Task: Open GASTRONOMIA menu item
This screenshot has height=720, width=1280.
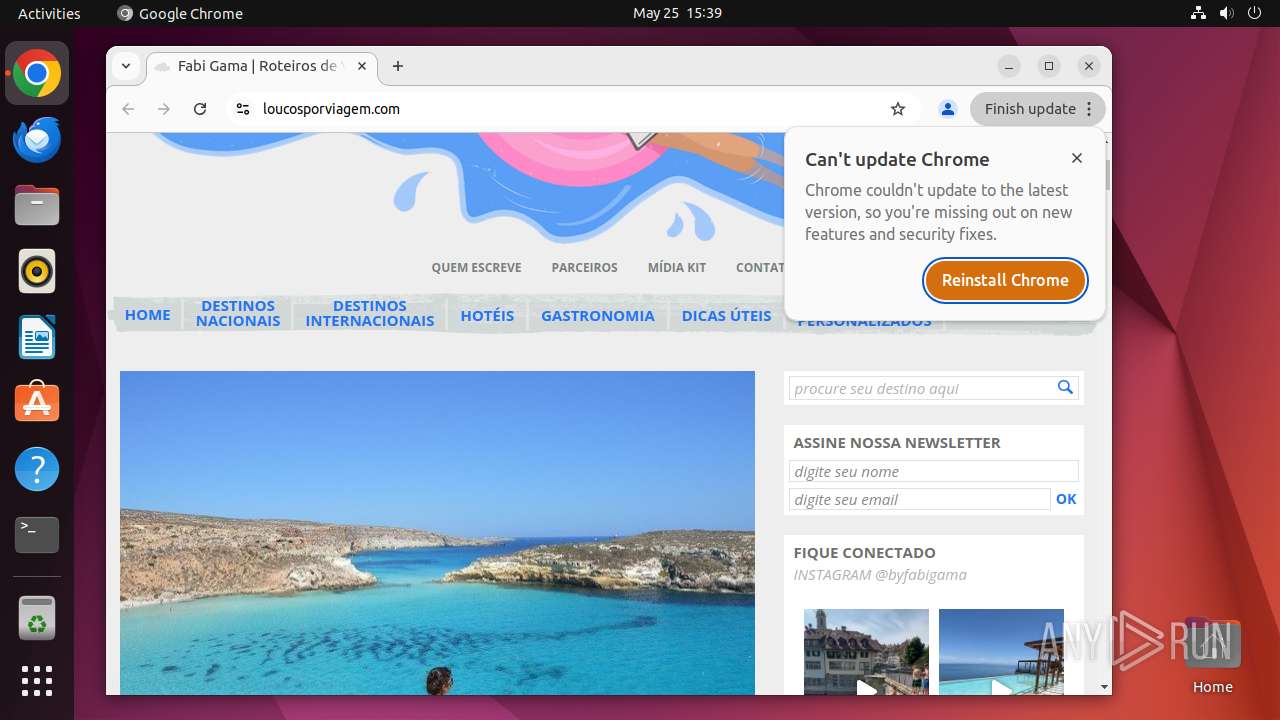Action: pyautogui.click(x=598, y=315)
